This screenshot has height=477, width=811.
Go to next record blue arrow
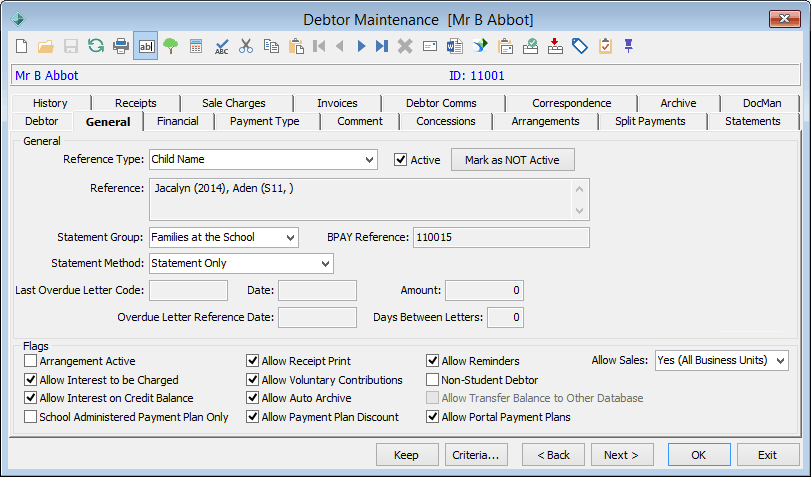362,46
